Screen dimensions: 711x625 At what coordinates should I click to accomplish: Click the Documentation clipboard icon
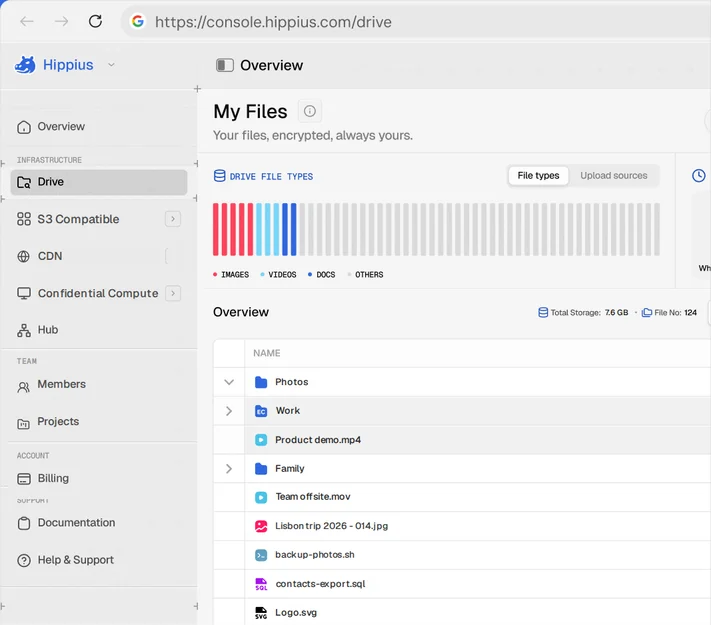(x=24, y=523)
